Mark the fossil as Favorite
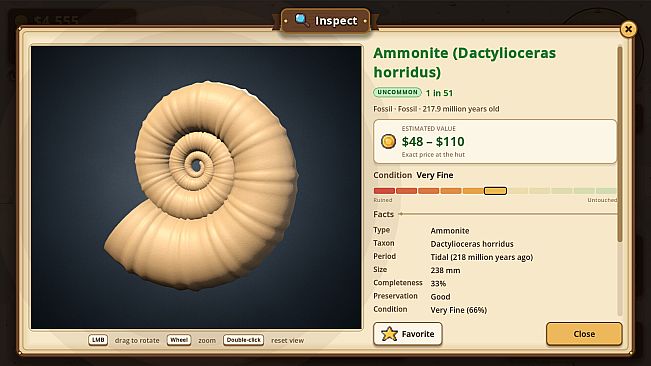Screen dimensions: 651x366 pos(408,334)
